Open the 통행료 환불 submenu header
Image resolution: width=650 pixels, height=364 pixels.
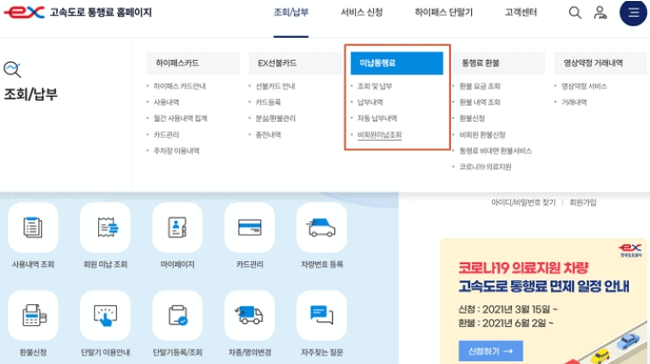(x=499, y=63)
